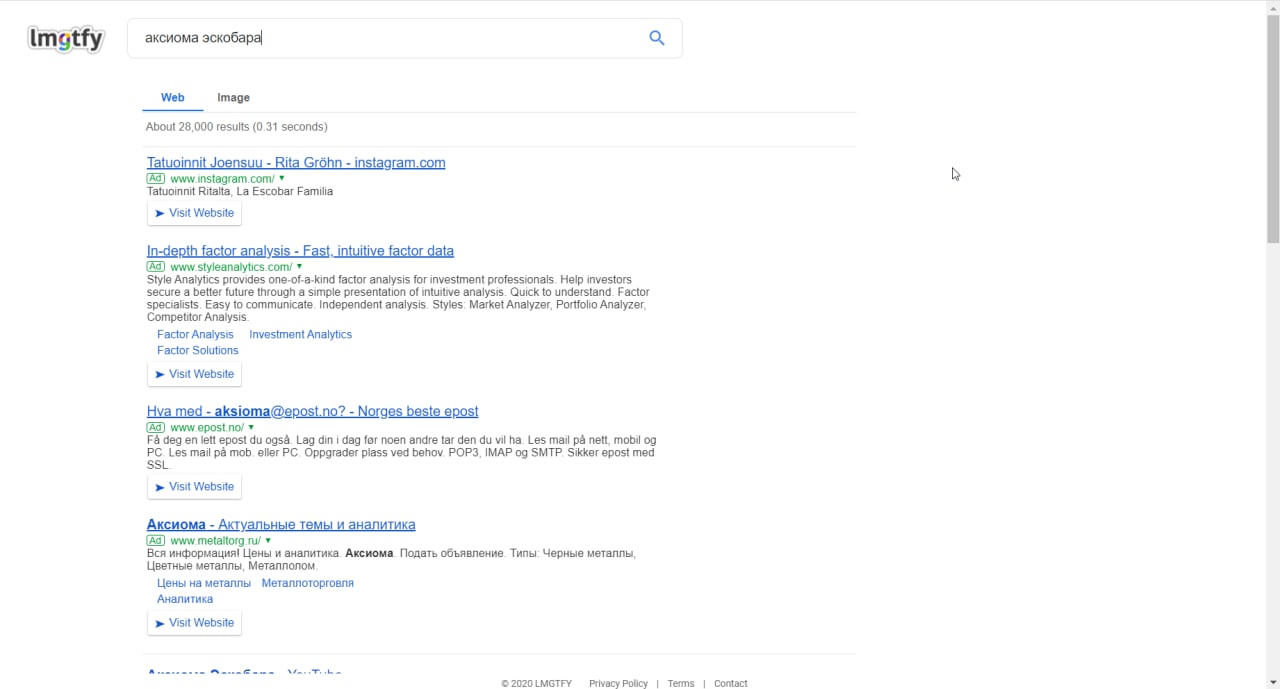The height and width of the screenshot is (689, 1280).
Task: Open Hva med aksioma@epost.no result
Action: click(312, 412)
